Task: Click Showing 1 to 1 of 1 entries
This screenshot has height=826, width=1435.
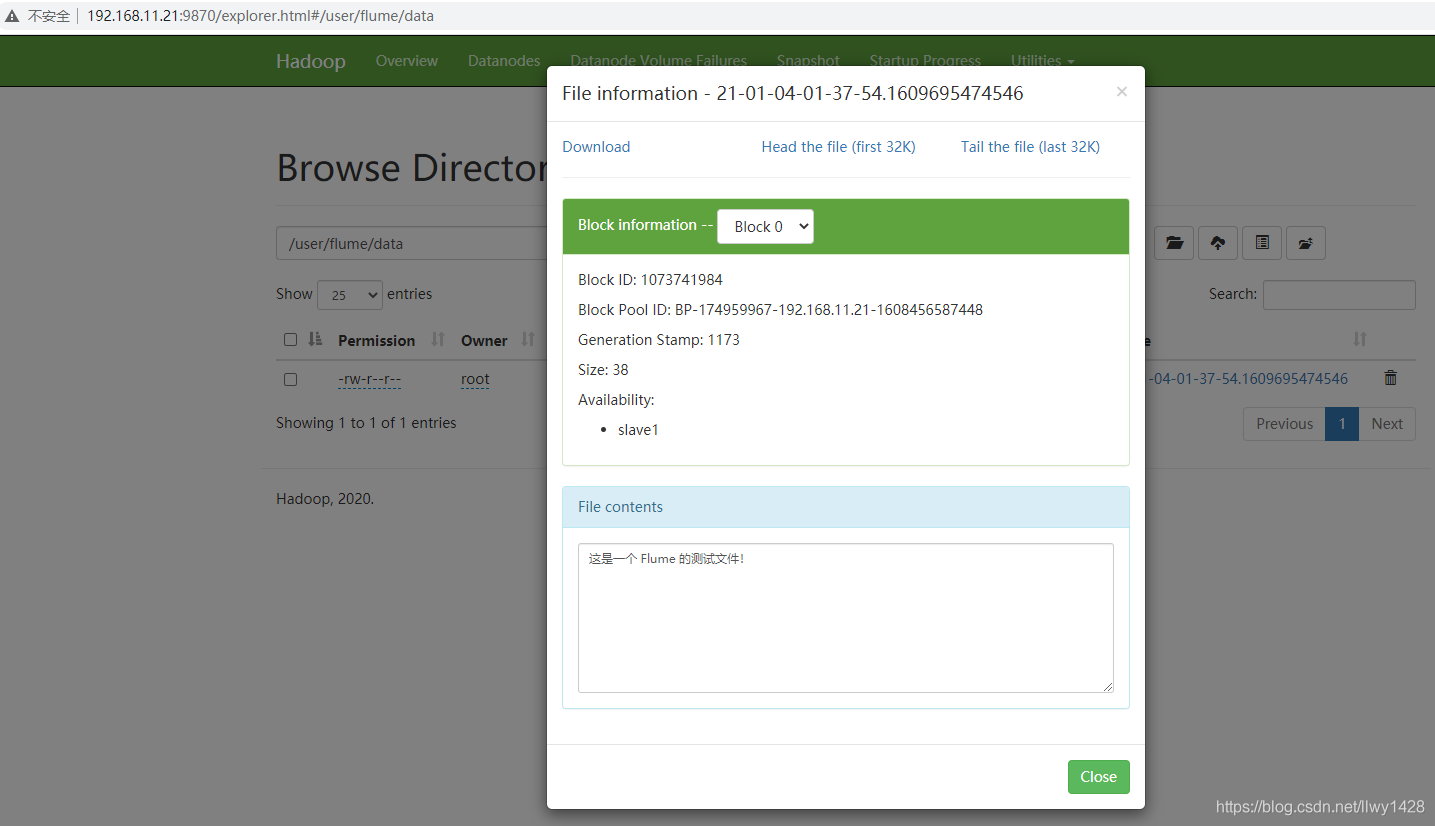Action: point(366,423)
